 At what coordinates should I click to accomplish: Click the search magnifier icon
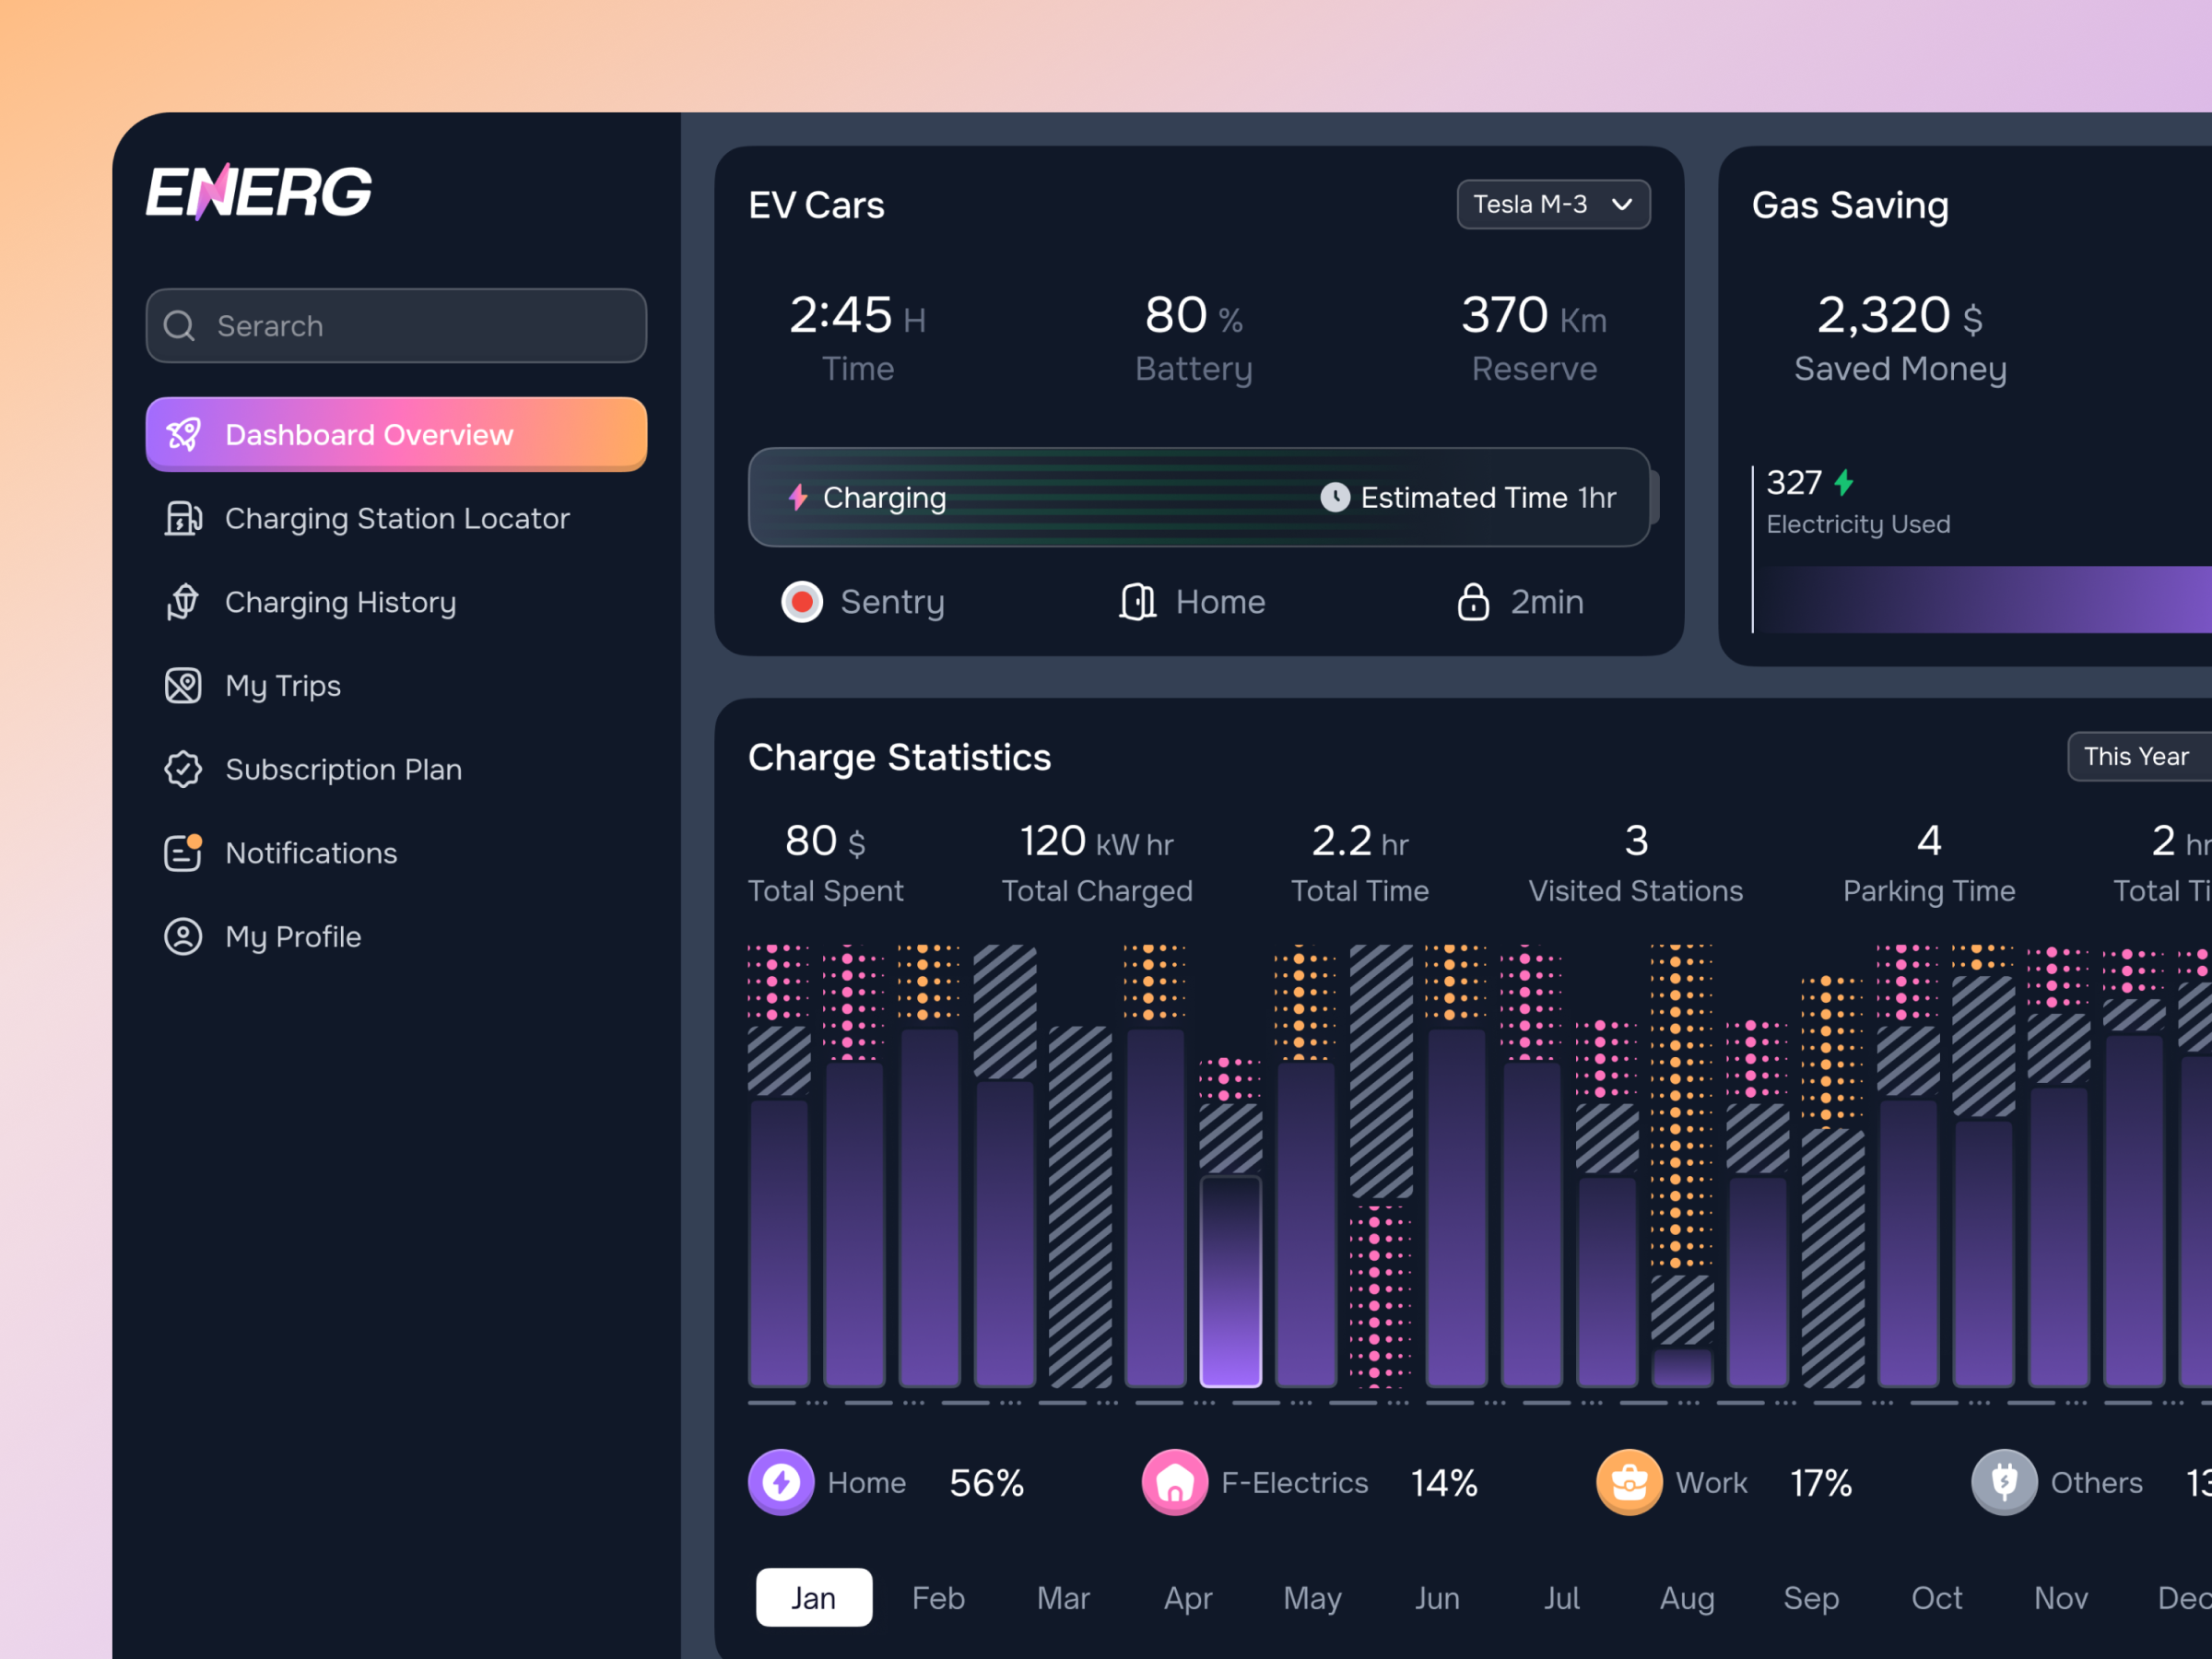[180, 326]
